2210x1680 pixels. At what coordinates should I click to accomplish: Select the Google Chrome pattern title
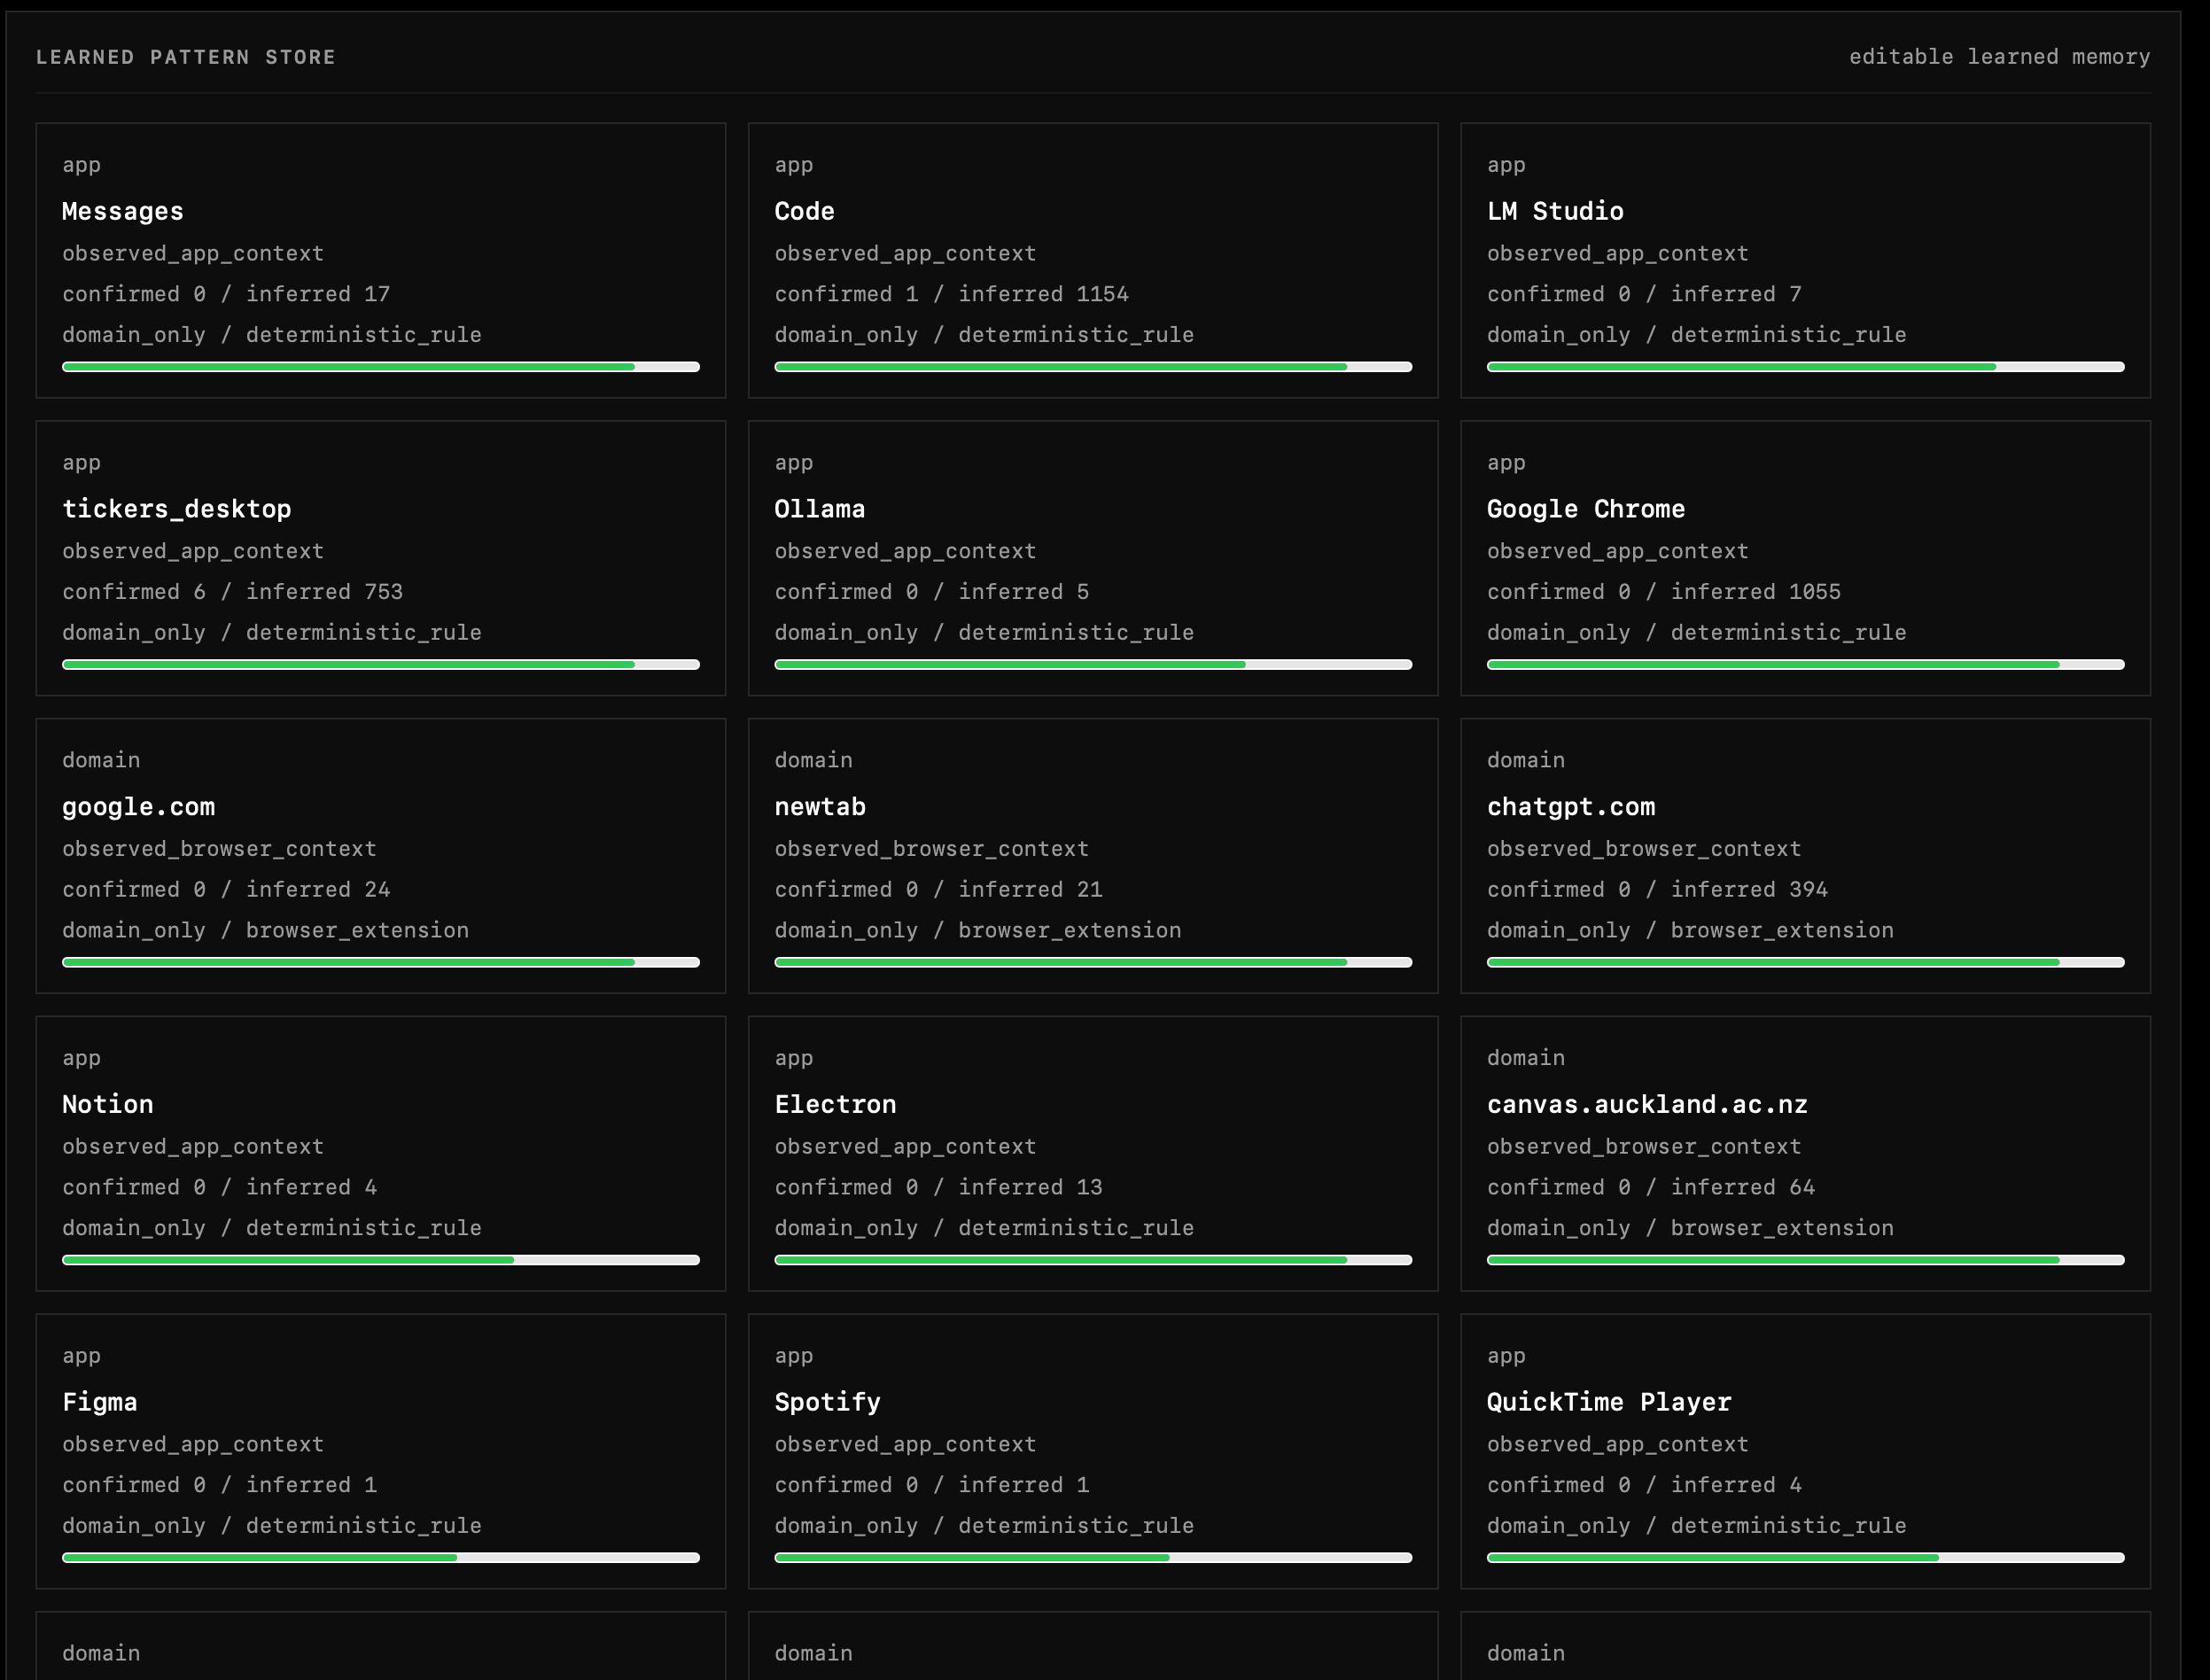(1585, 509)
